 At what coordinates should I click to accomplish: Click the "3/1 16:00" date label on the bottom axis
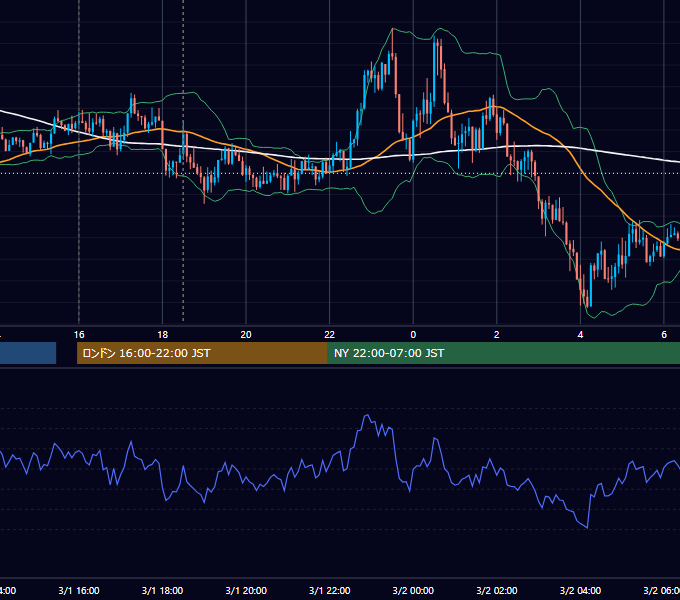[79, 590]
